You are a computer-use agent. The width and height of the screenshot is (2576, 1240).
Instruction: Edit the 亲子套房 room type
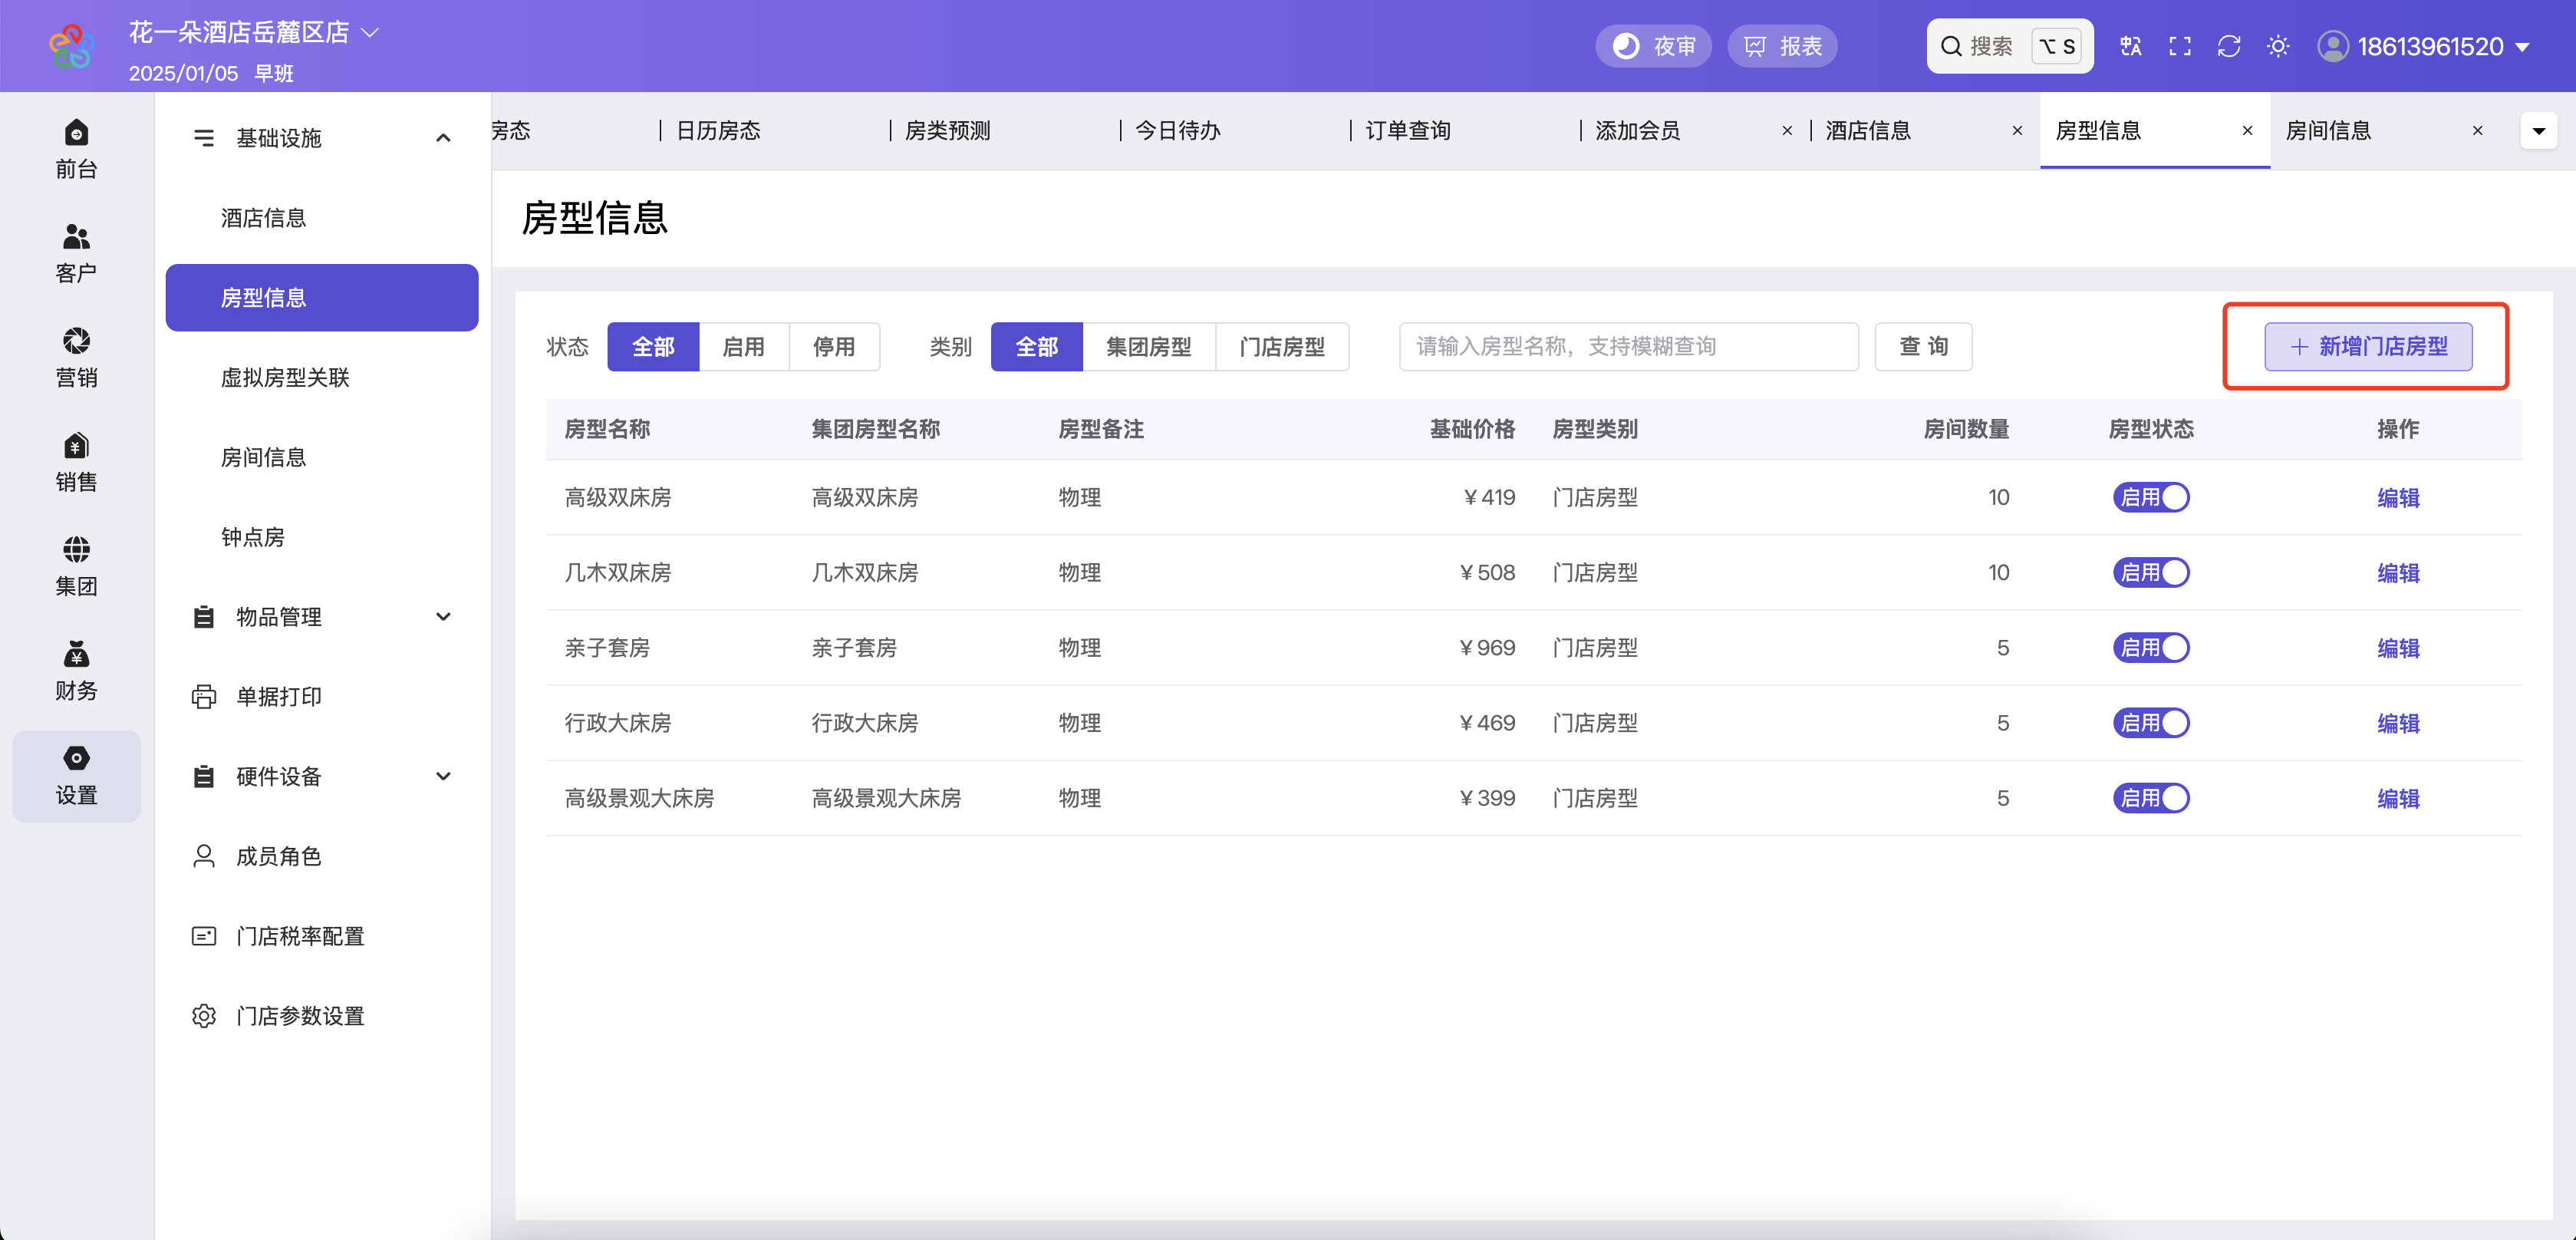pyautogui.click(x=2398, y=648)
